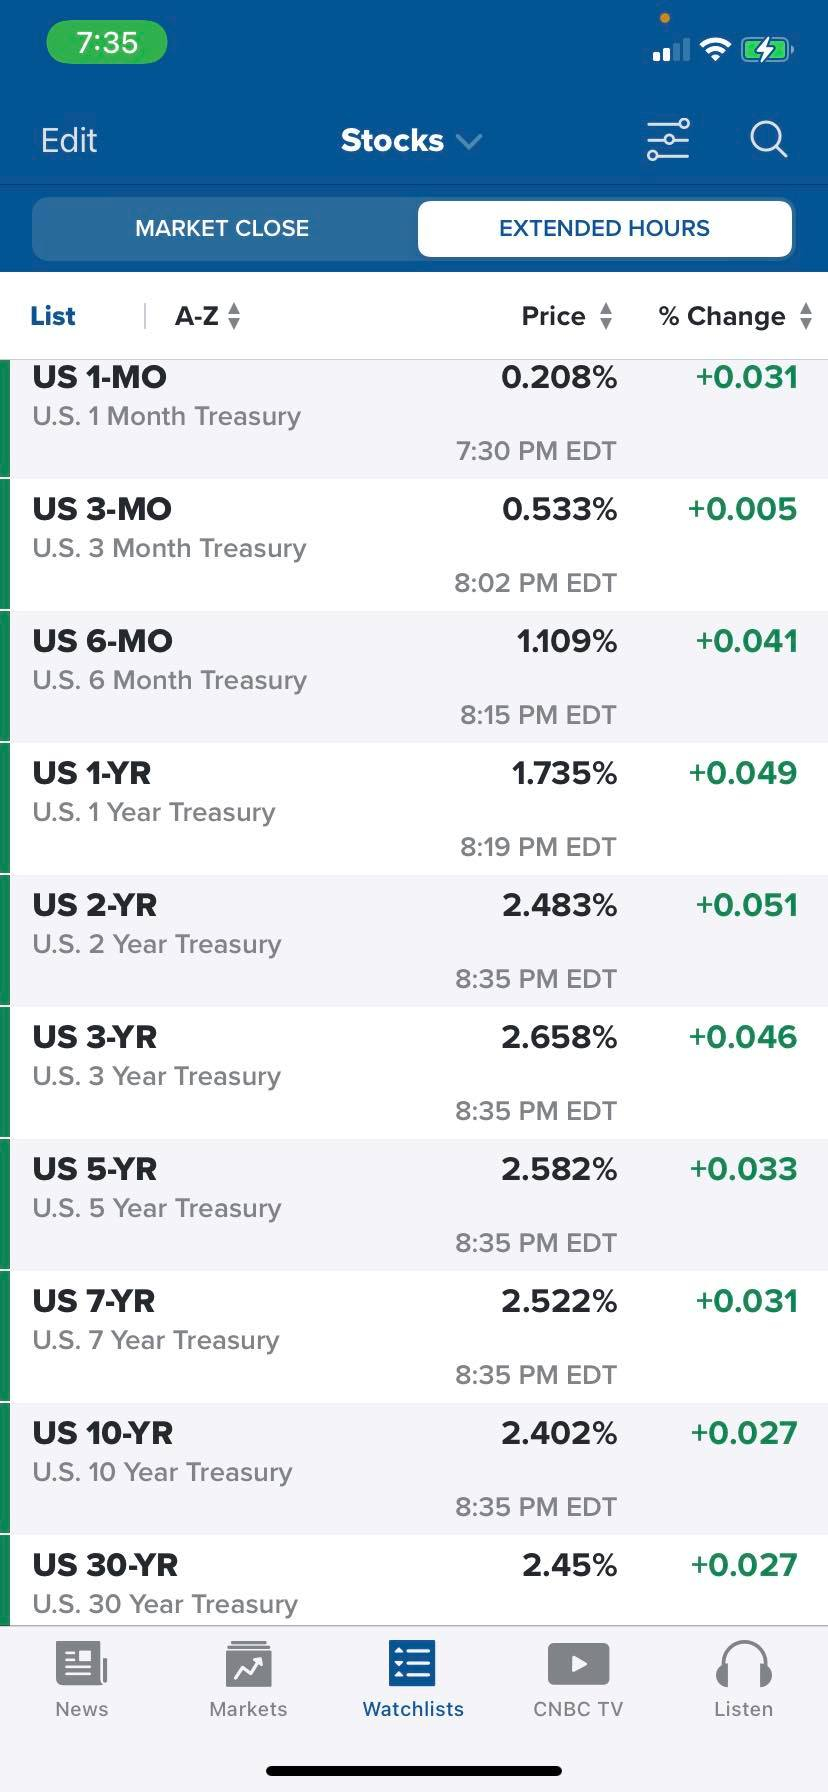828x1792 pixels.
Task: Open CNBC TV play icon
Action: click(x=578, y=1664)
